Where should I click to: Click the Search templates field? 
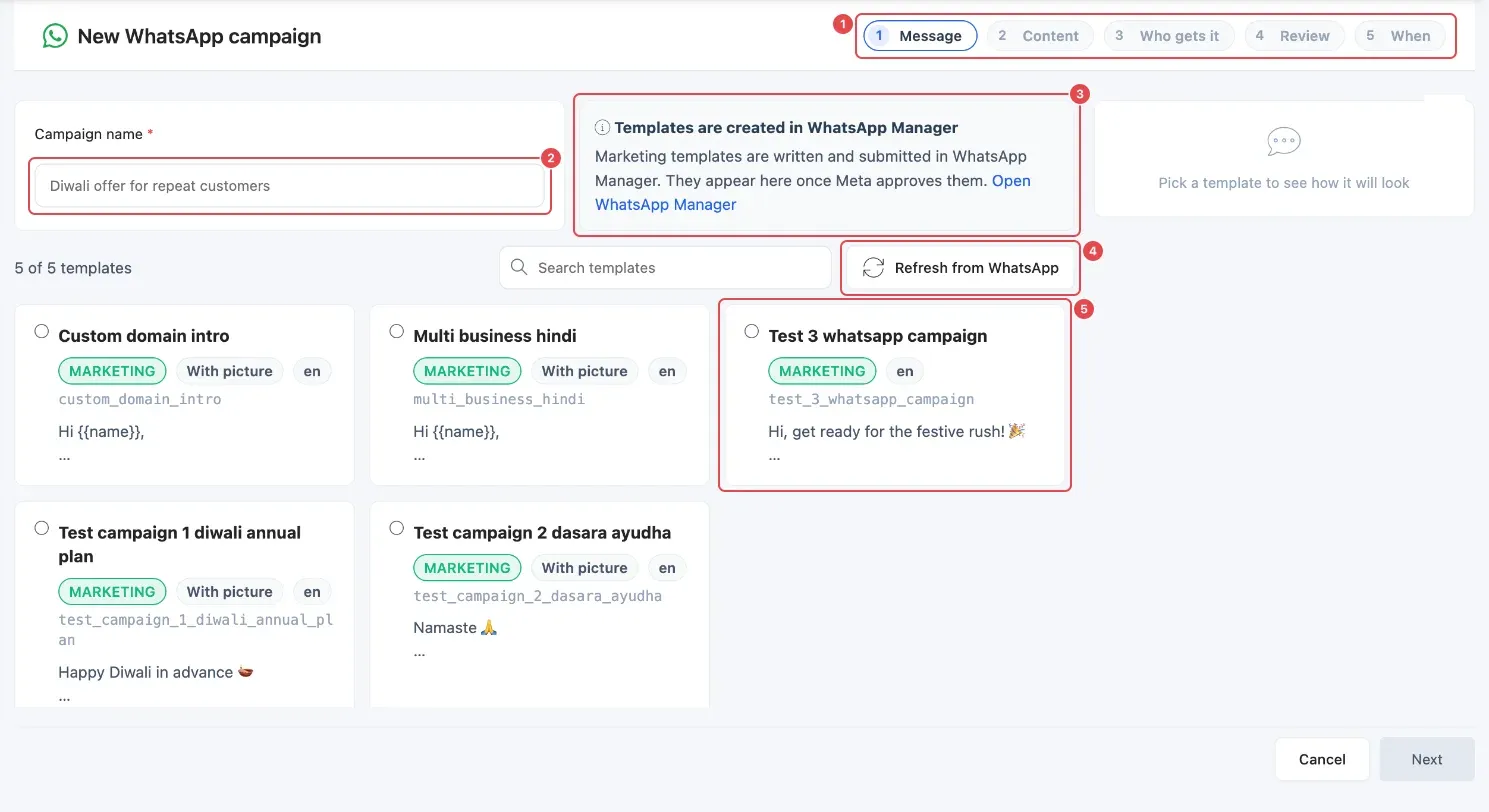(665, 268)
